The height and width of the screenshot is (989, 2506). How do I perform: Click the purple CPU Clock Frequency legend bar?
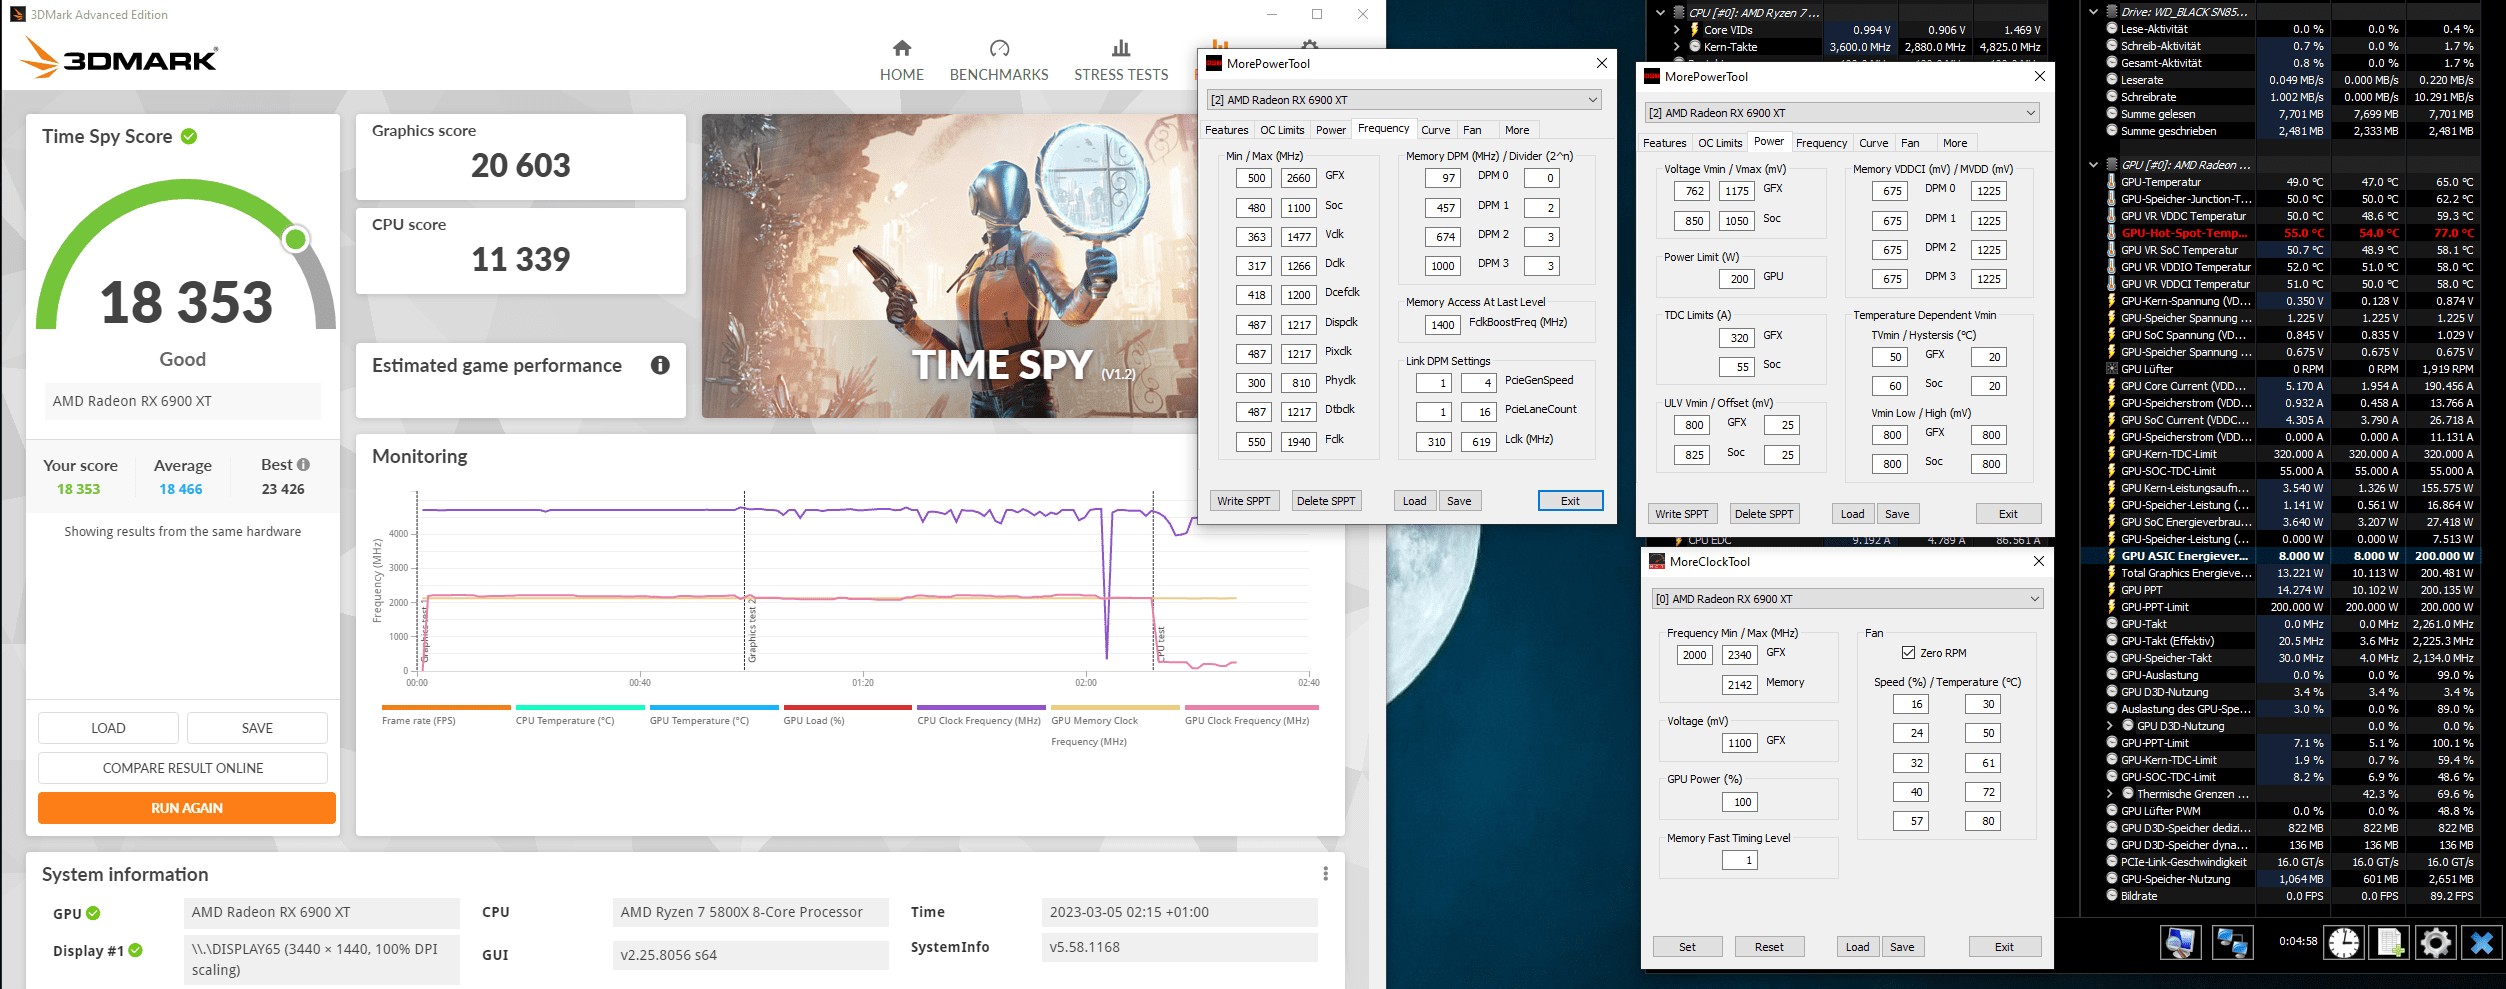point(981,708)
